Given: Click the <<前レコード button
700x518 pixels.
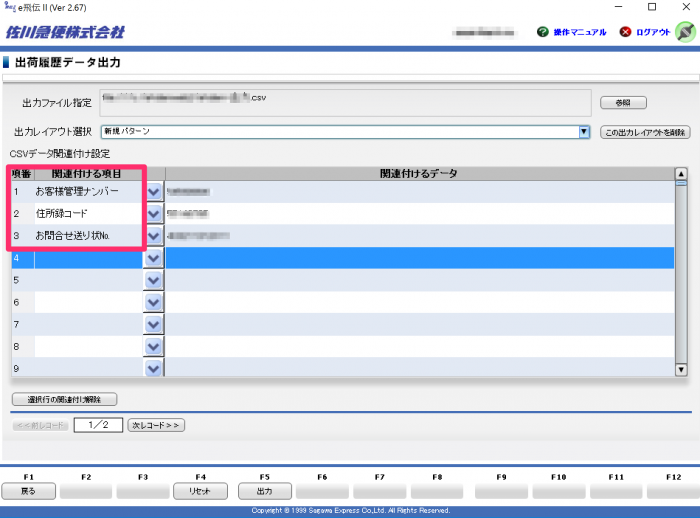Looking at the screenshot, I should 40,426.
